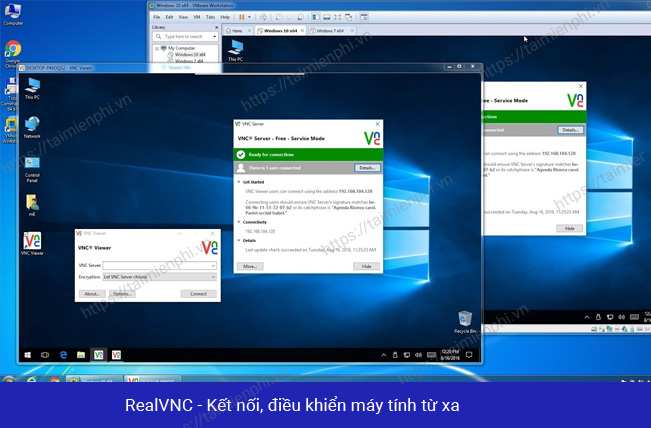Switch to the Windows 7 x64 tab
651x428 pixels.
click(x=330, y=31)
